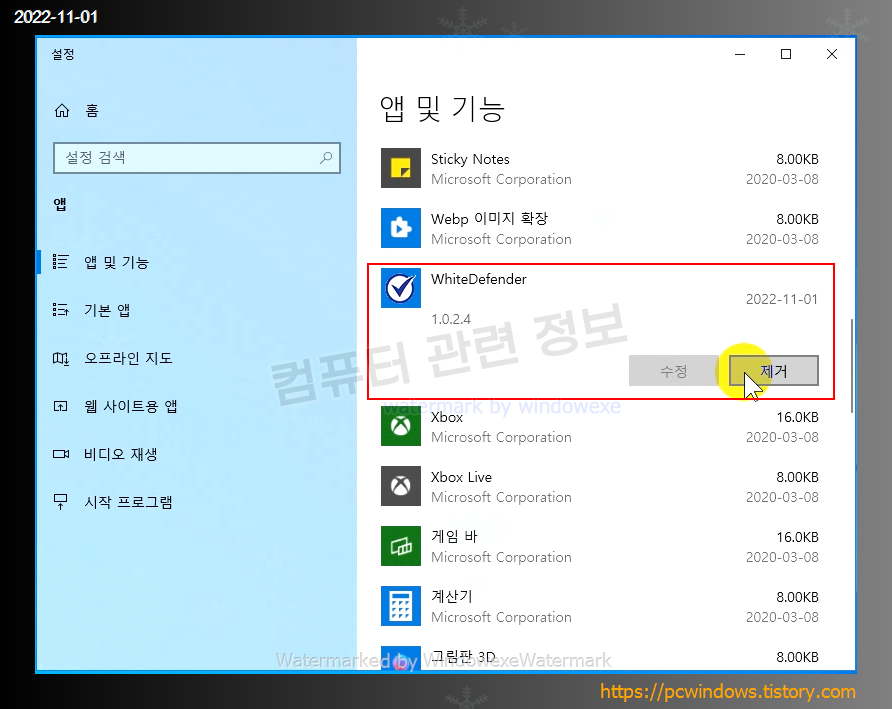Click the grayed 수정 modify button
892x709 pixels.
tap(674, 371)
